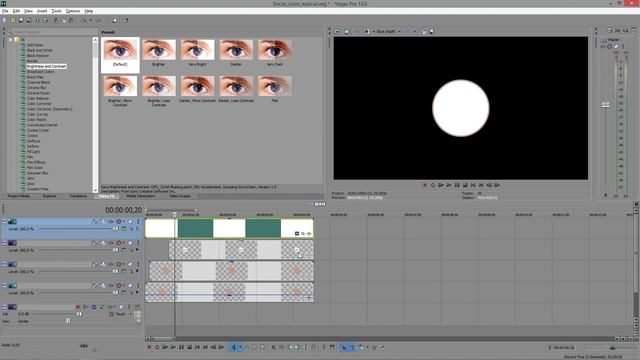Click the What's This help icon
Screen dimensions: 640x360
(126, 20)
